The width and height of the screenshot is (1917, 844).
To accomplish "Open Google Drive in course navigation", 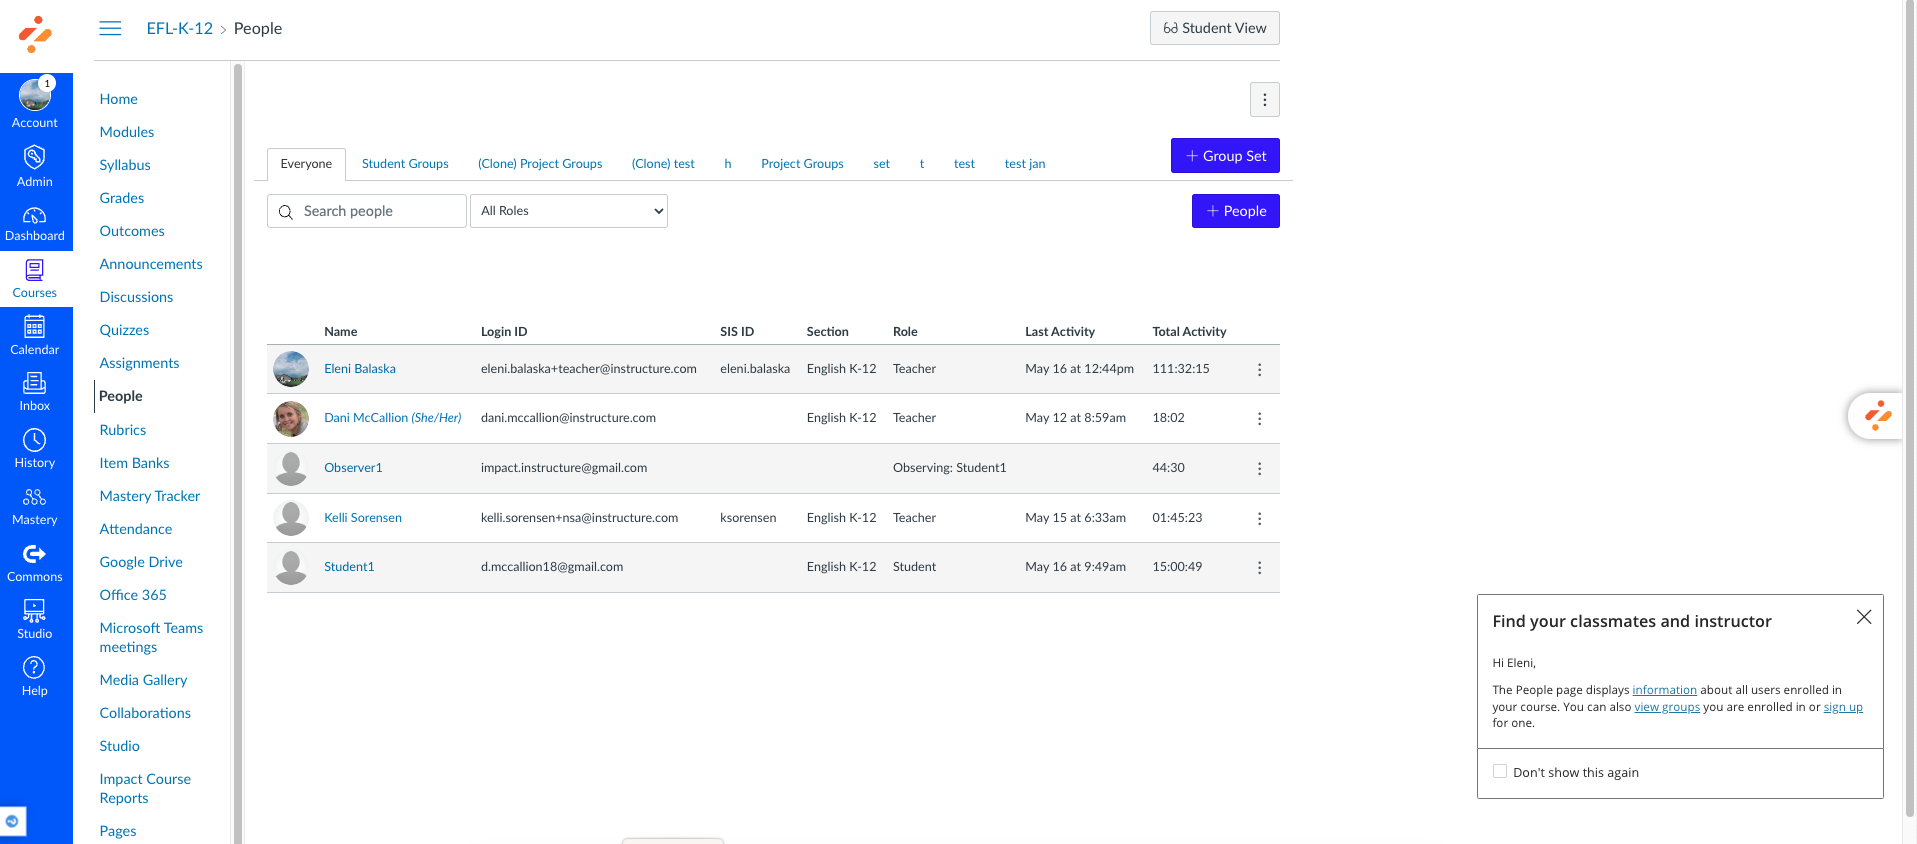I will (141, 562).
